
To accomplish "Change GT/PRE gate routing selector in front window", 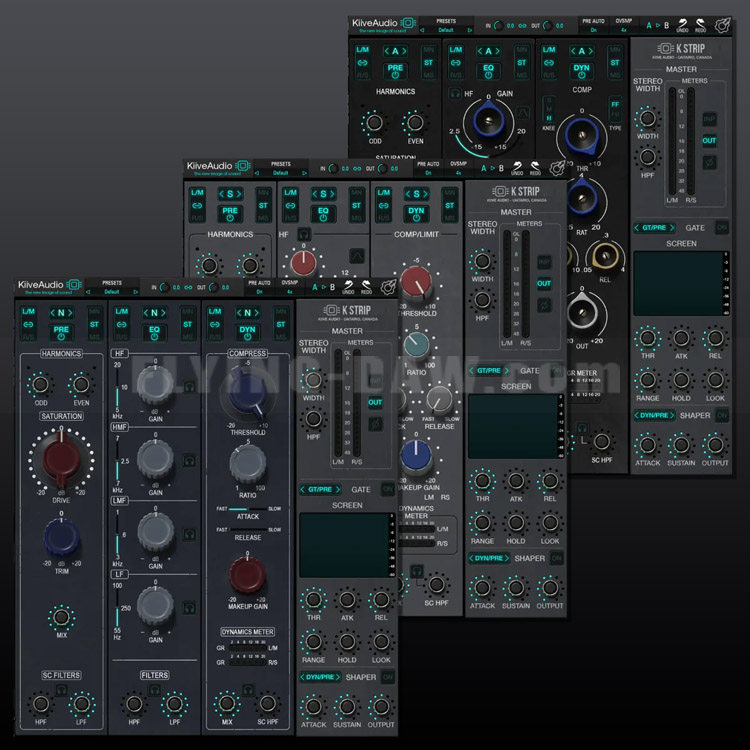I will pyautogui.click(x=320, y=489).
